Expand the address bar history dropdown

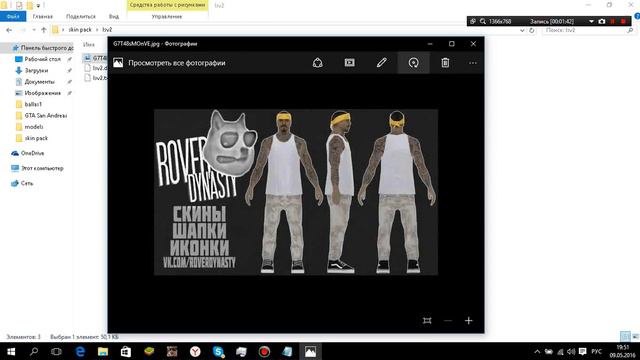(522, 30)
